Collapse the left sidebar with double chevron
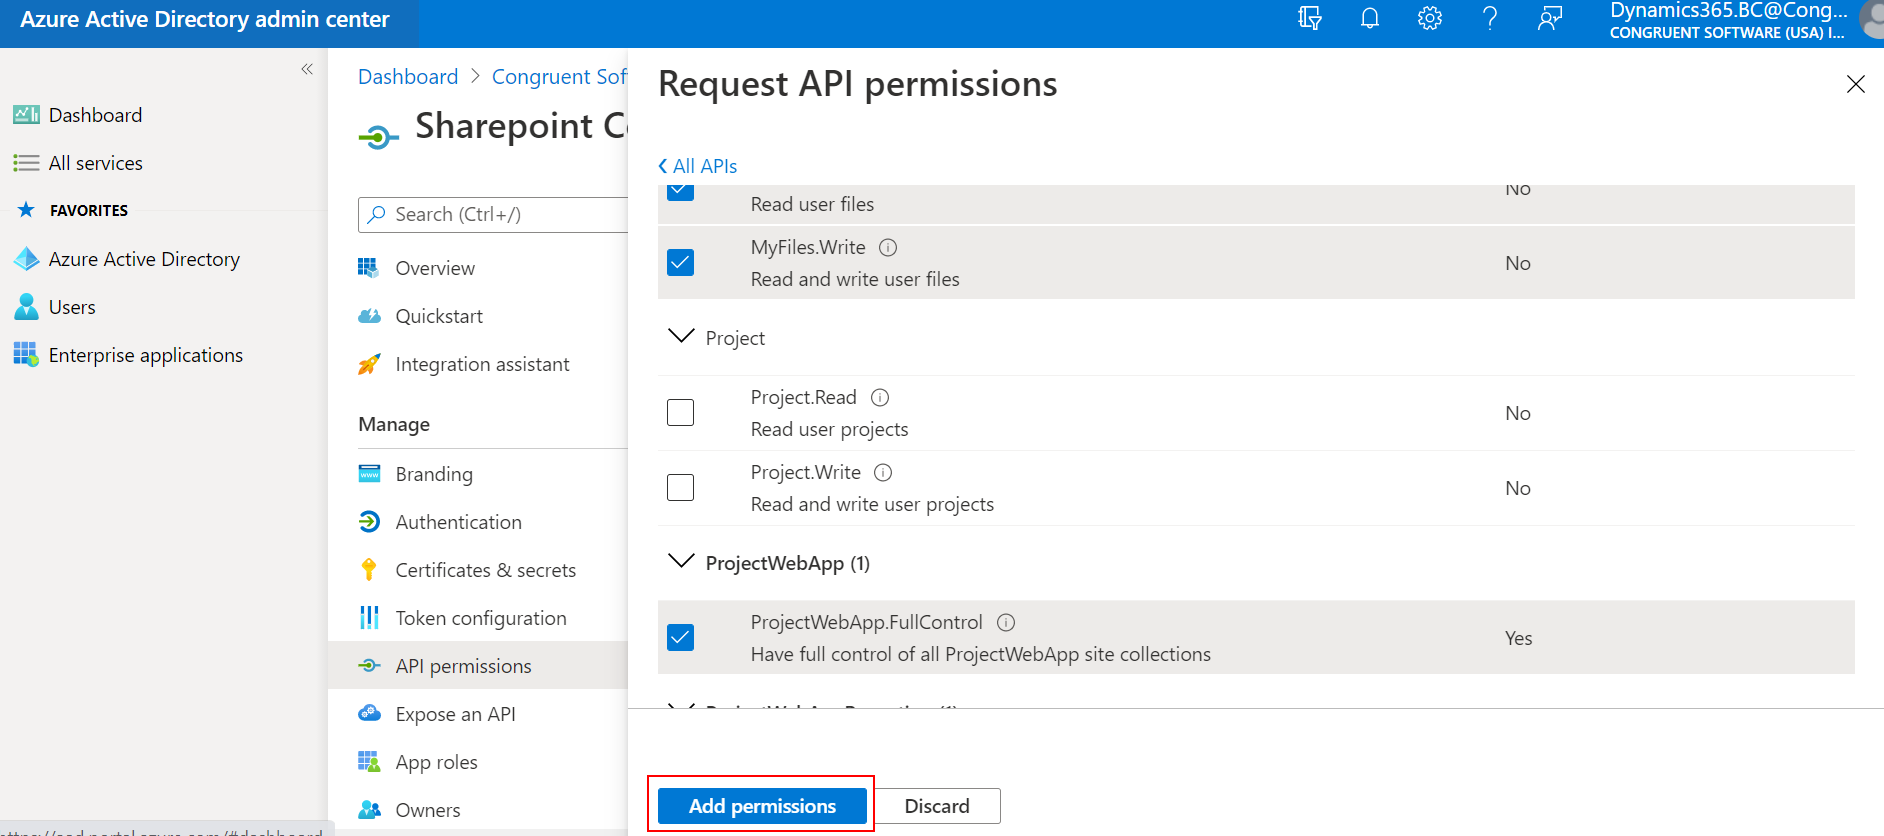Image resolution: width=1884 pixels, height=836 pixels. click(x=307, y=69)
